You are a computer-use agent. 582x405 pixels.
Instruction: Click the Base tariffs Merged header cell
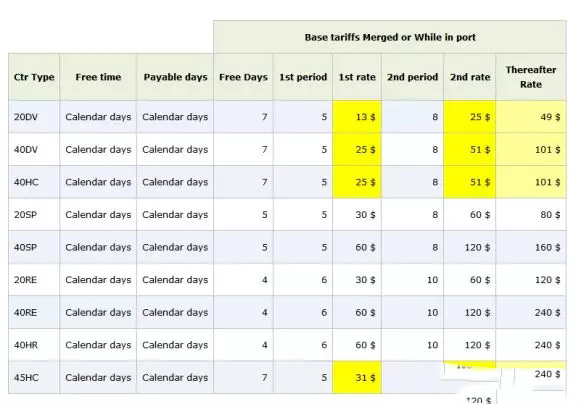pyautogui.click(x=390, y=37)
